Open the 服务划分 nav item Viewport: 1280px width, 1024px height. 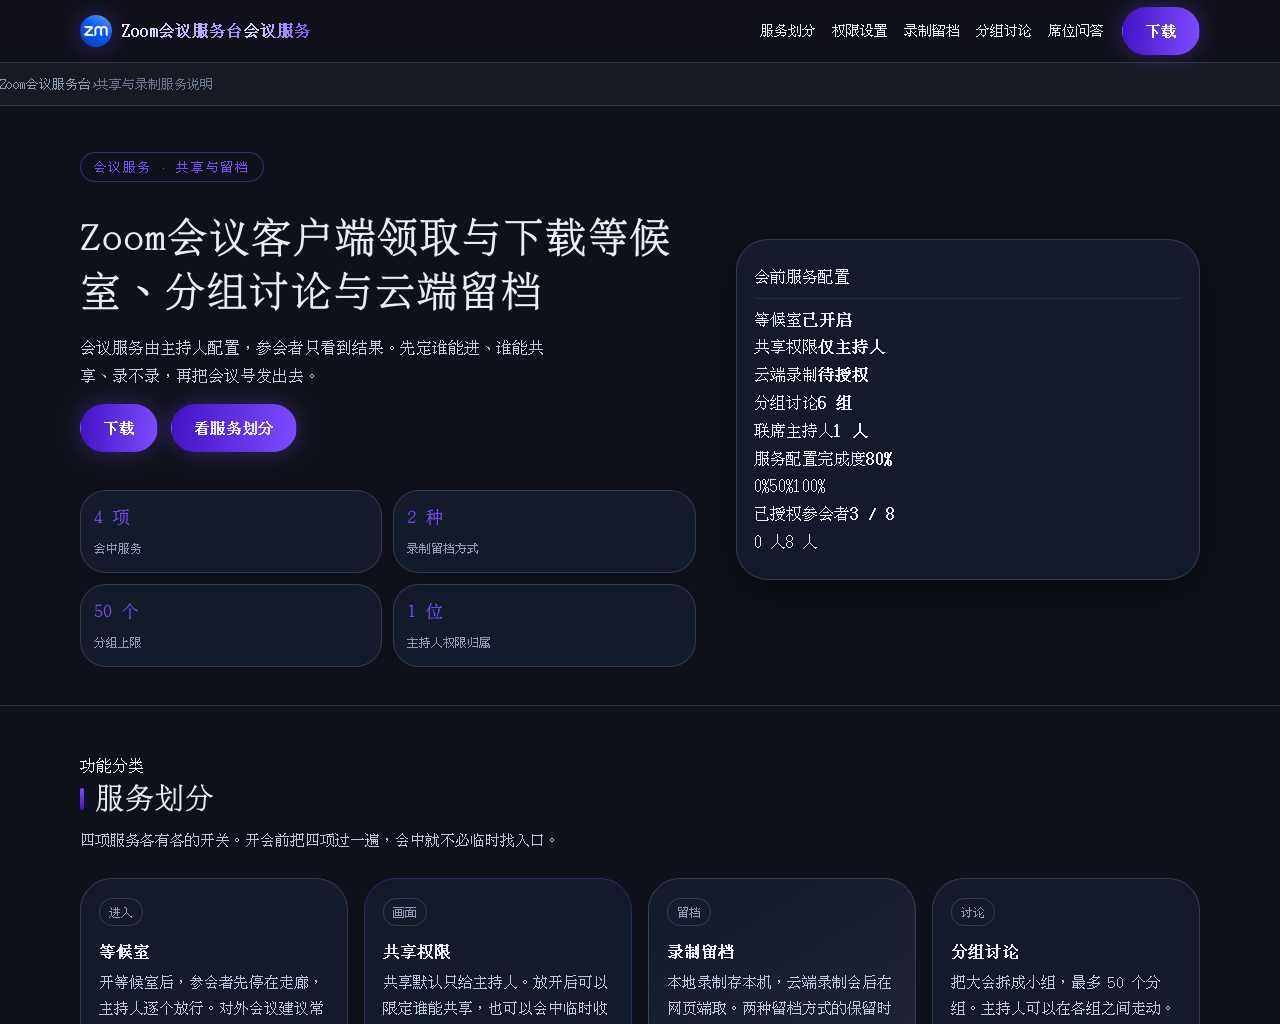787,31
